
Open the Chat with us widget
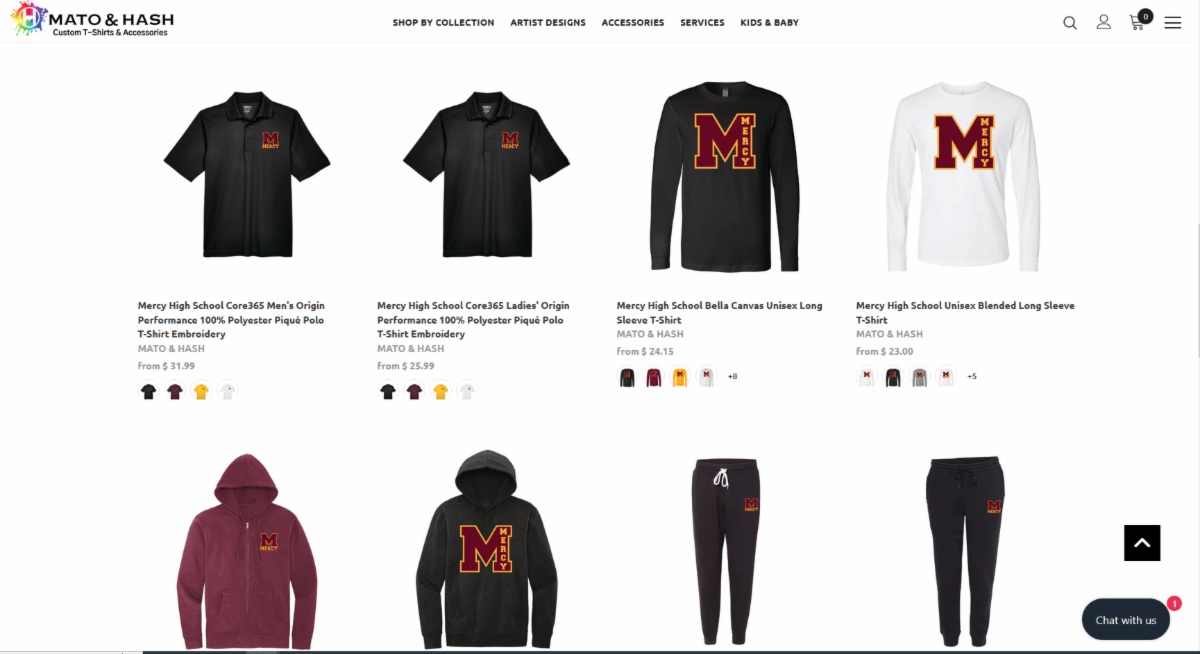click(x=1126, y=620)
